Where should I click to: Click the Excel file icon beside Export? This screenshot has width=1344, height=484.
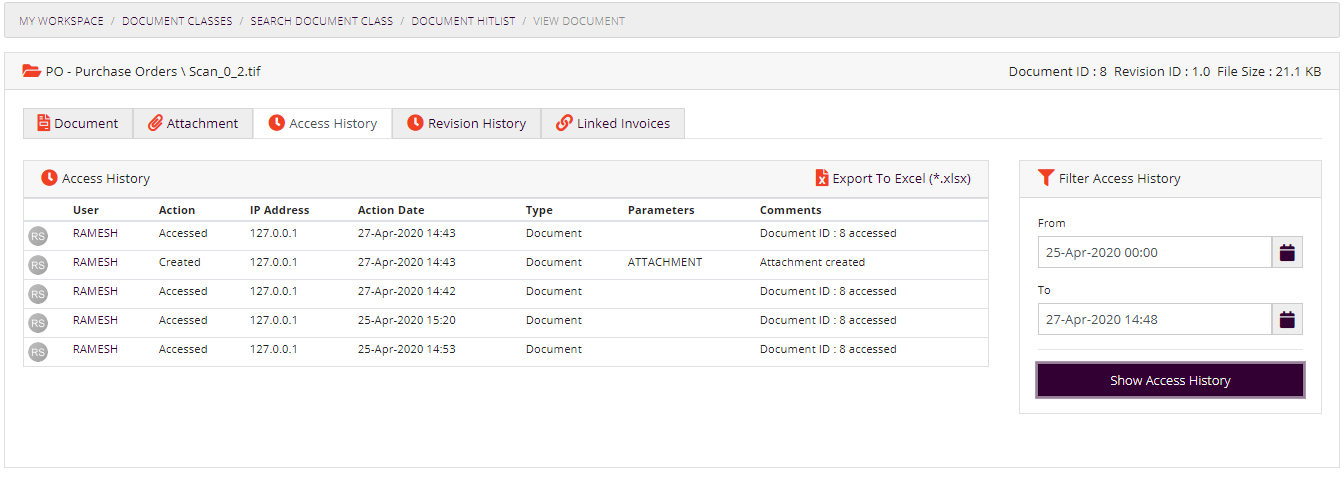(822, 178)
